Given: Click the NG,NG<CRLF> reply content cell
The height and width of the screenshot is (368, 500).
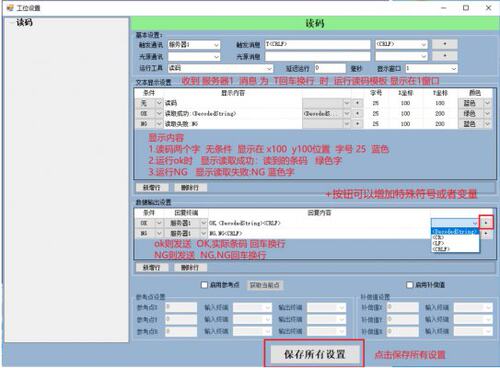Looking at the screenshot, I should click(x=319, y=233).
